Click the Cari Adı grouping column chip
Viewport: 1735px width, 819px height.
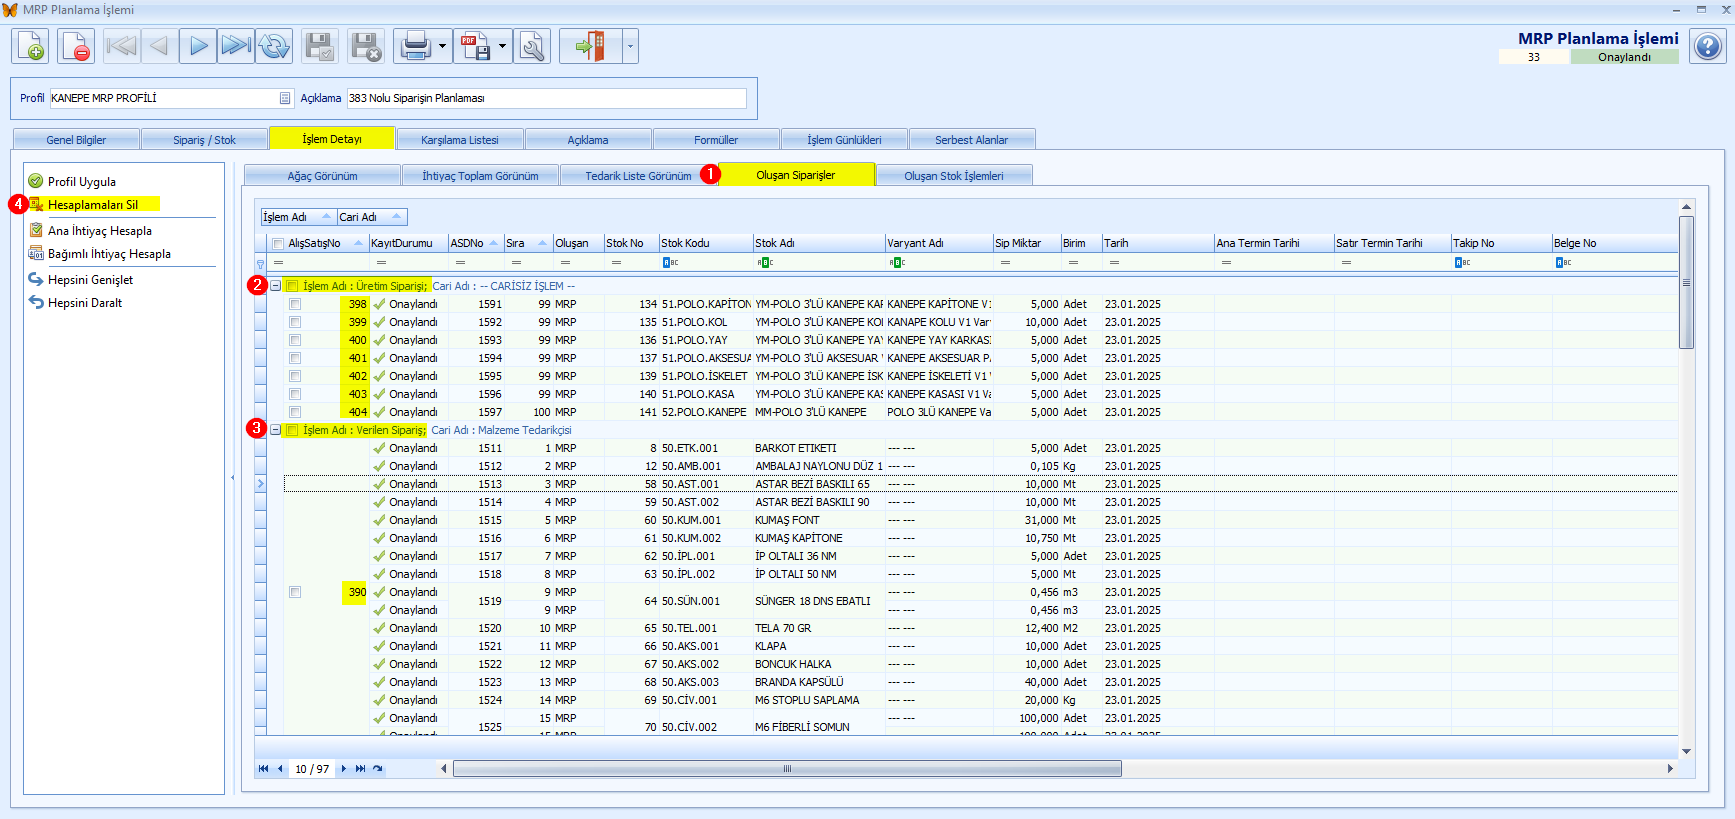[x=372, y=217]
